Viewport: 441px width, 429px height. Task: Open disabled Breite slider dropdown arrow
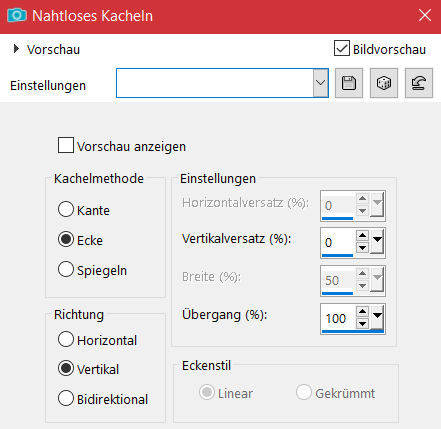click(377, 279)
